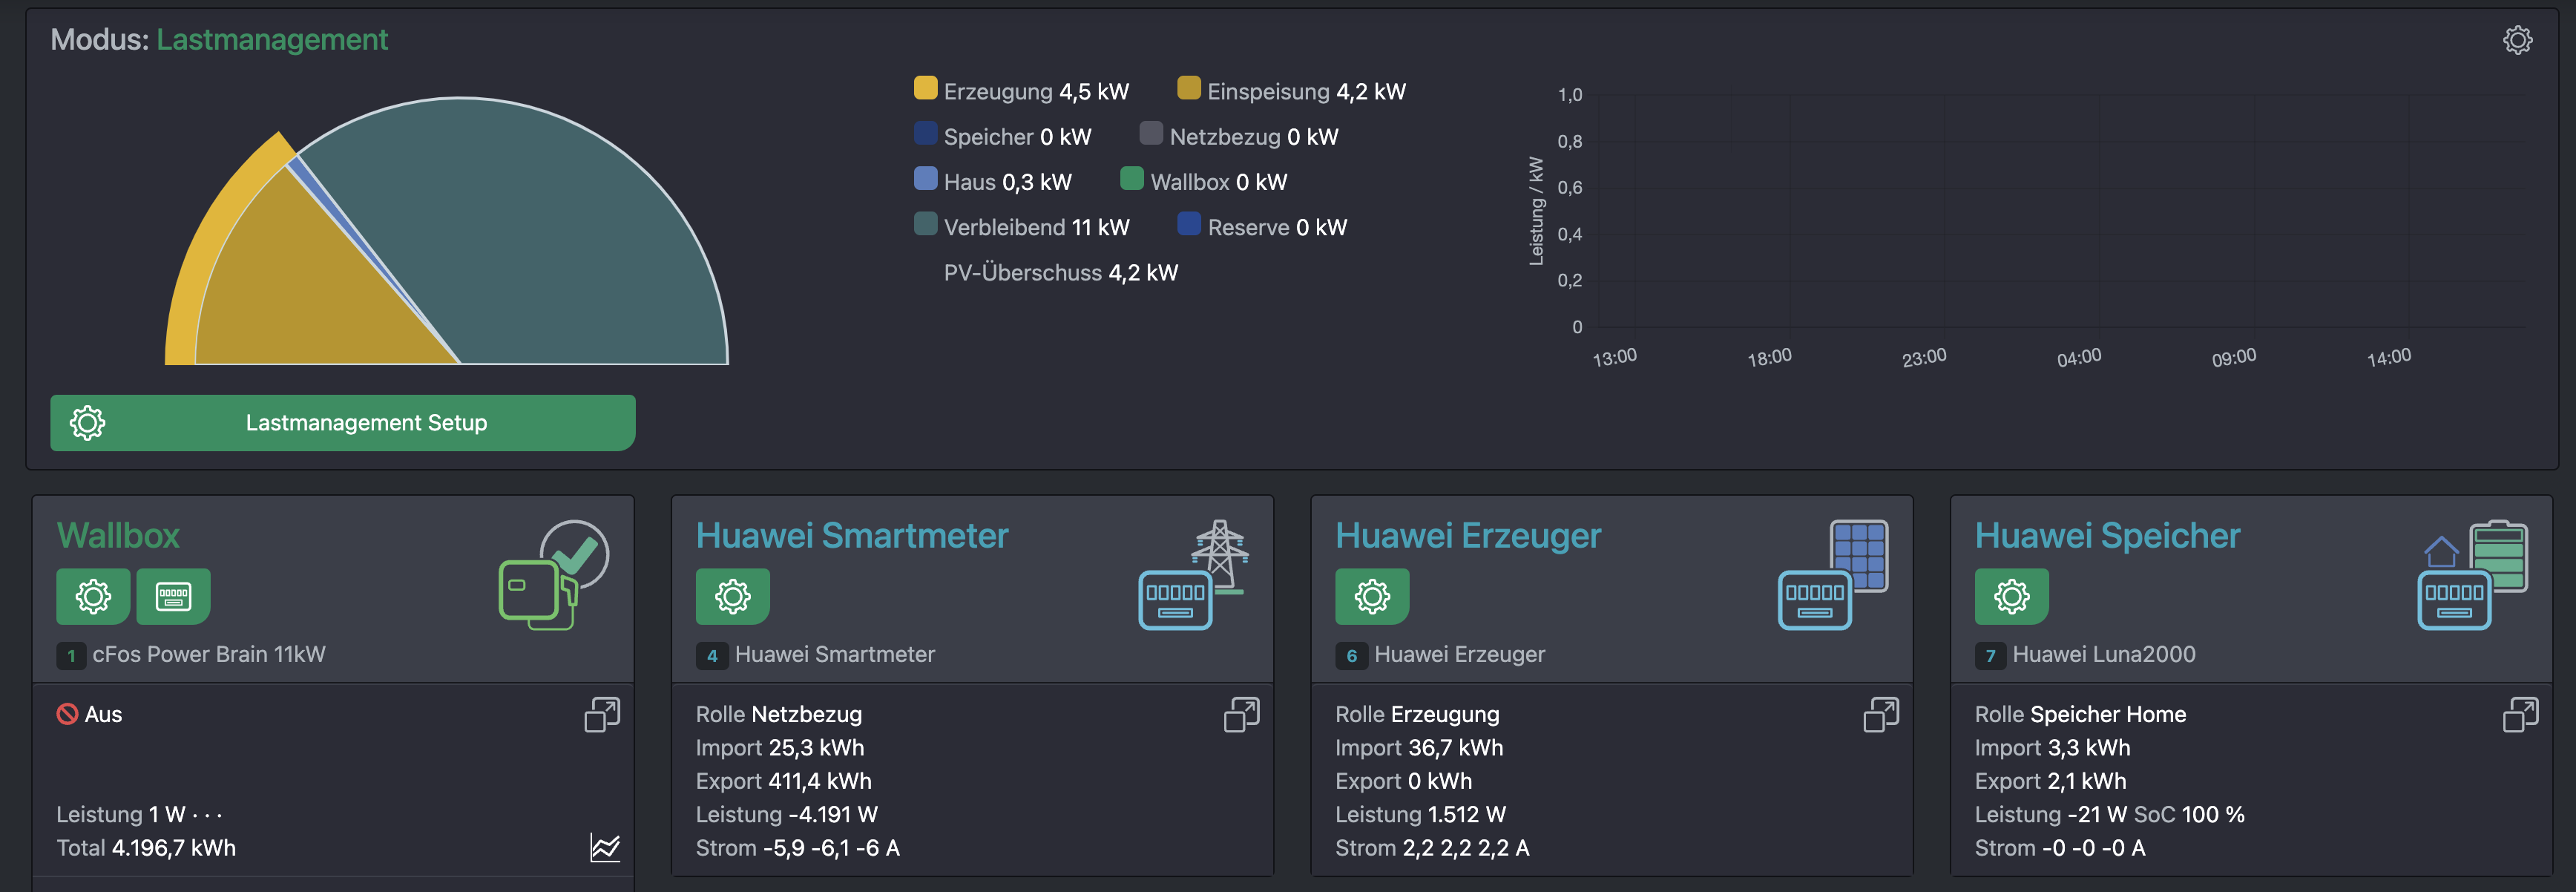Open dashboard settings gear at top right
Screen dimensions: 2576x892
point(2517,40)
